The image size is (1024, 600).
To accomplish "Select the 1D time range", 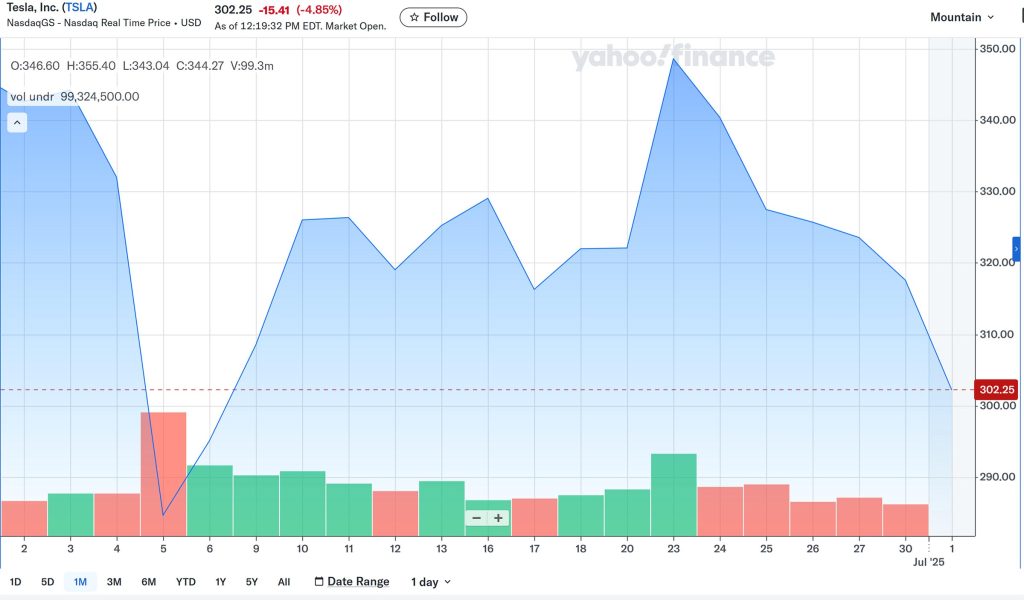I will click(16, 582).
